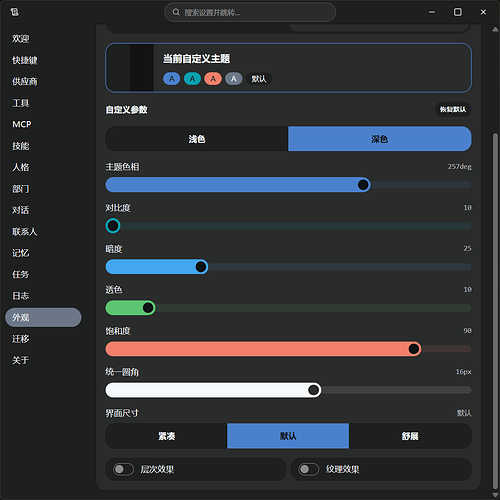Toggle the 层次效果 switch
This screenshot has height=500, width=500.
tap(123, 469)
